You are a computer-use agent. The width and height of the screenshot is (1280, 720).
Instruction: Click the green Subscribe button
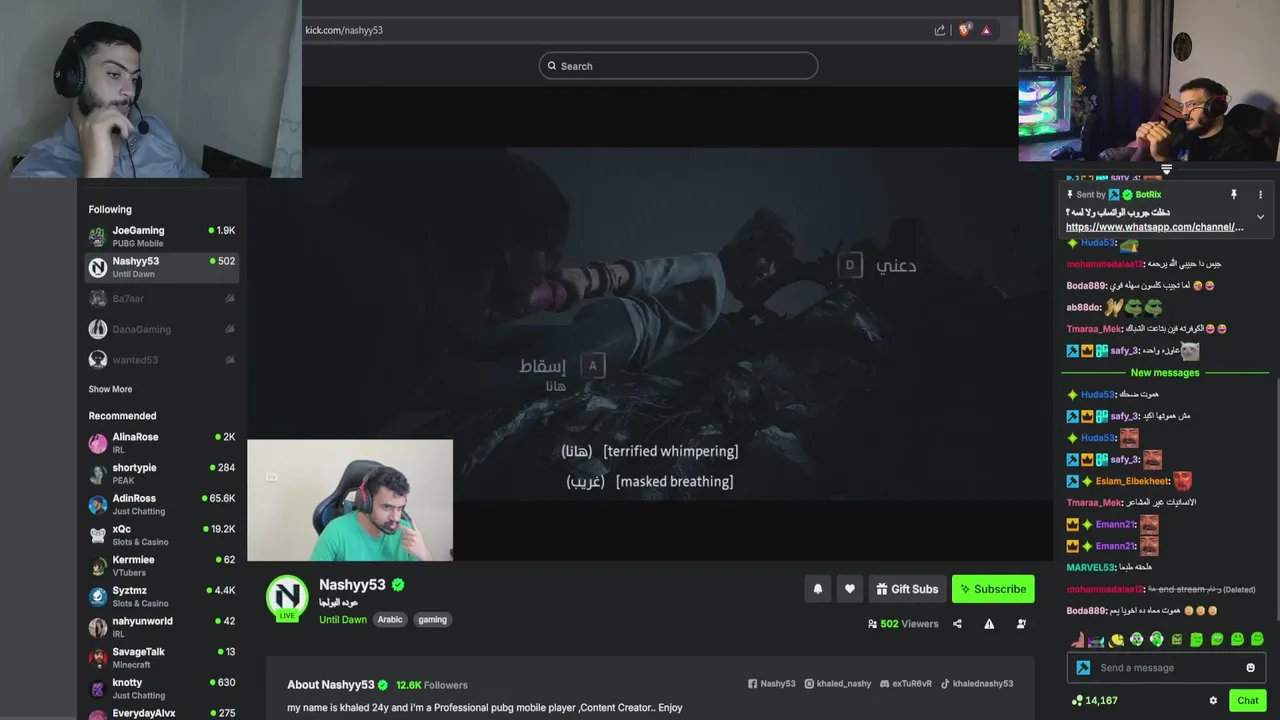pos(993,589)
